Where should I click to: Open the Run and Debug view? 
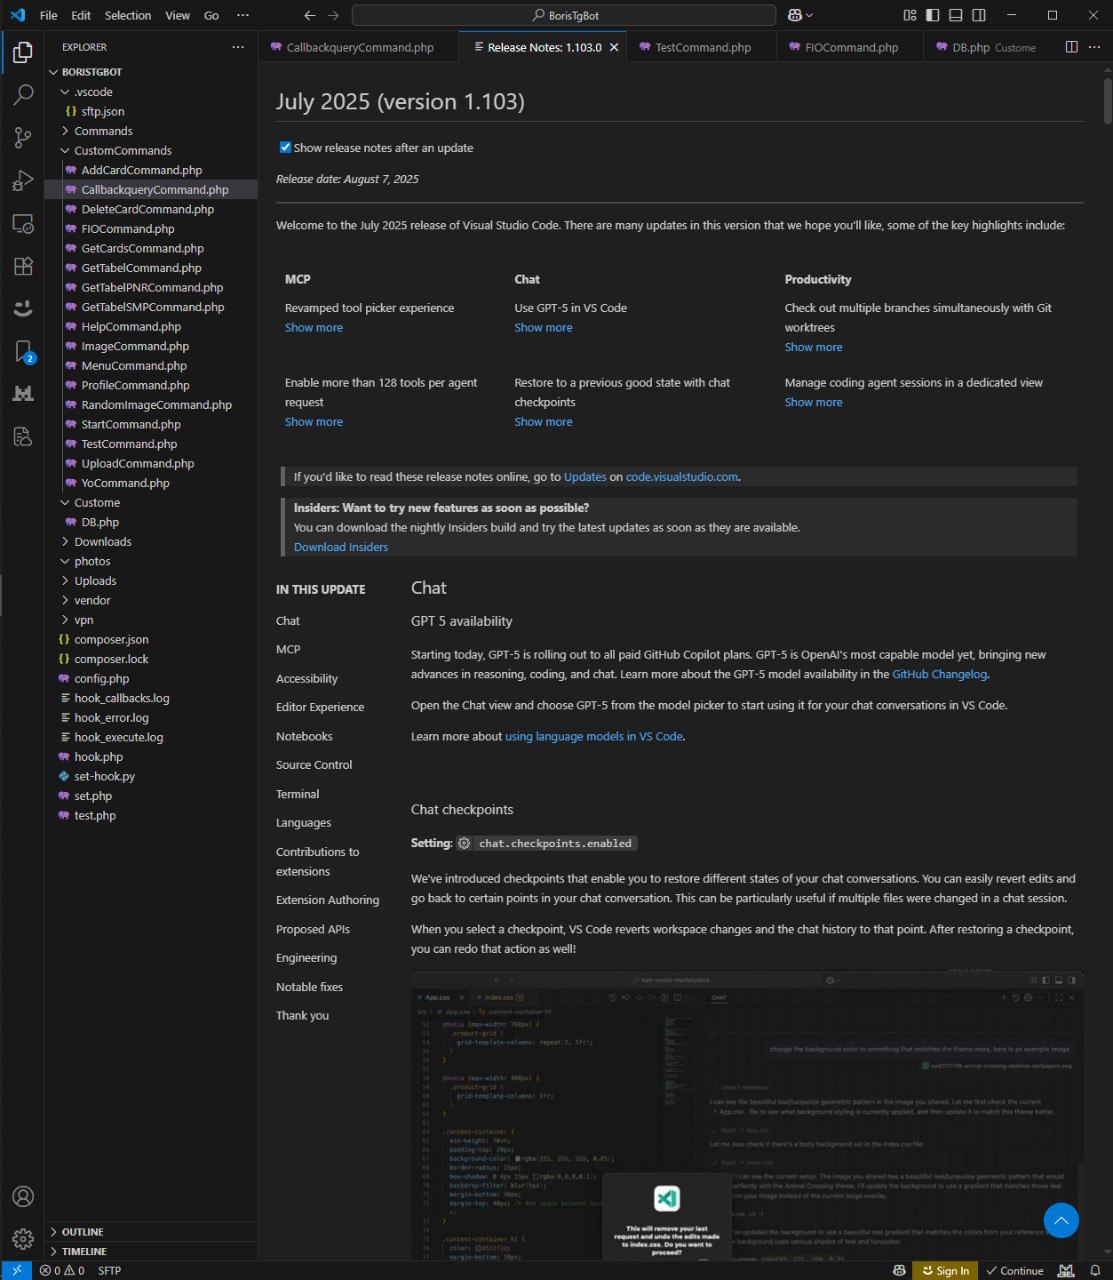pos(22,181)
